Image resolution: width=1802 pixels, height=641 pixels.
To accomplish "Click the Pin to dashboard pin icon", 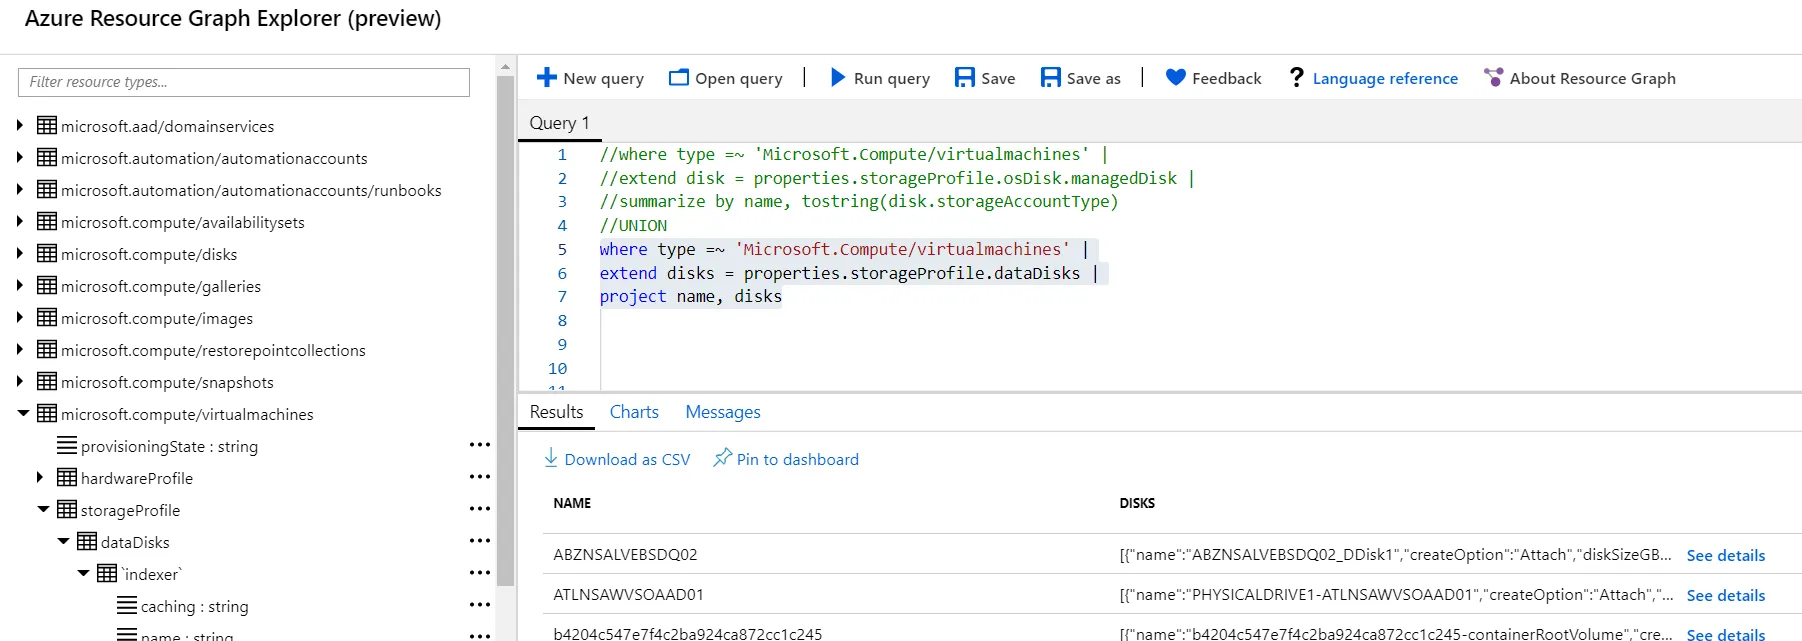I will [x=721, y=458].
